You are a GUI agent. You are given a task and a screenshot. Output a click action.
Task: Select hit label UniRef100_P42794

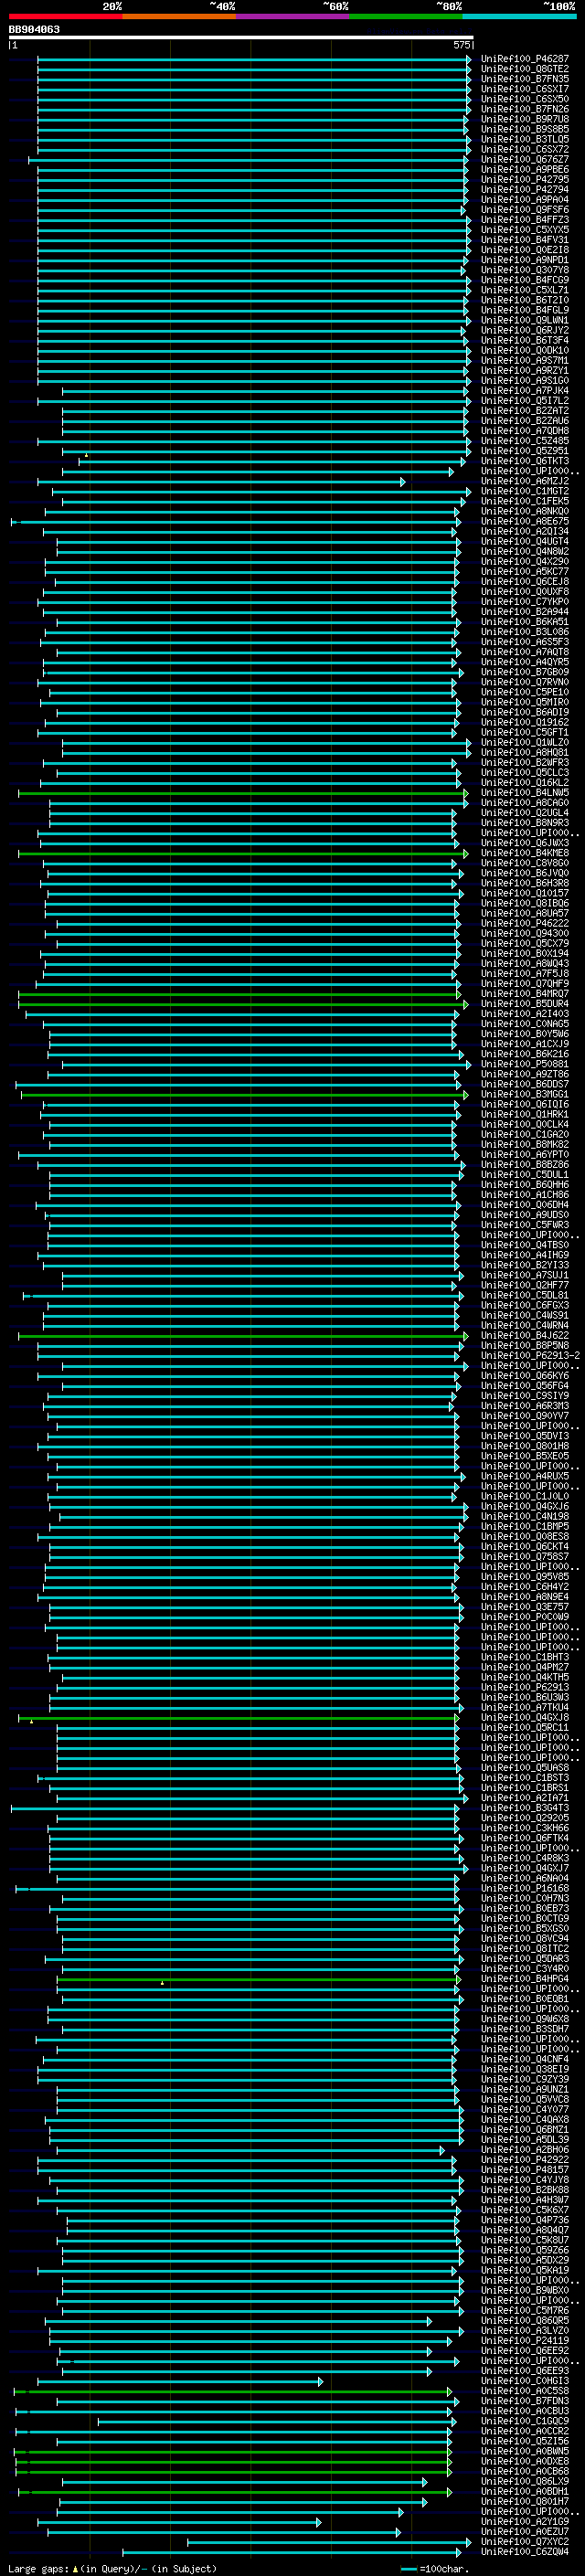tap(524, 190)
